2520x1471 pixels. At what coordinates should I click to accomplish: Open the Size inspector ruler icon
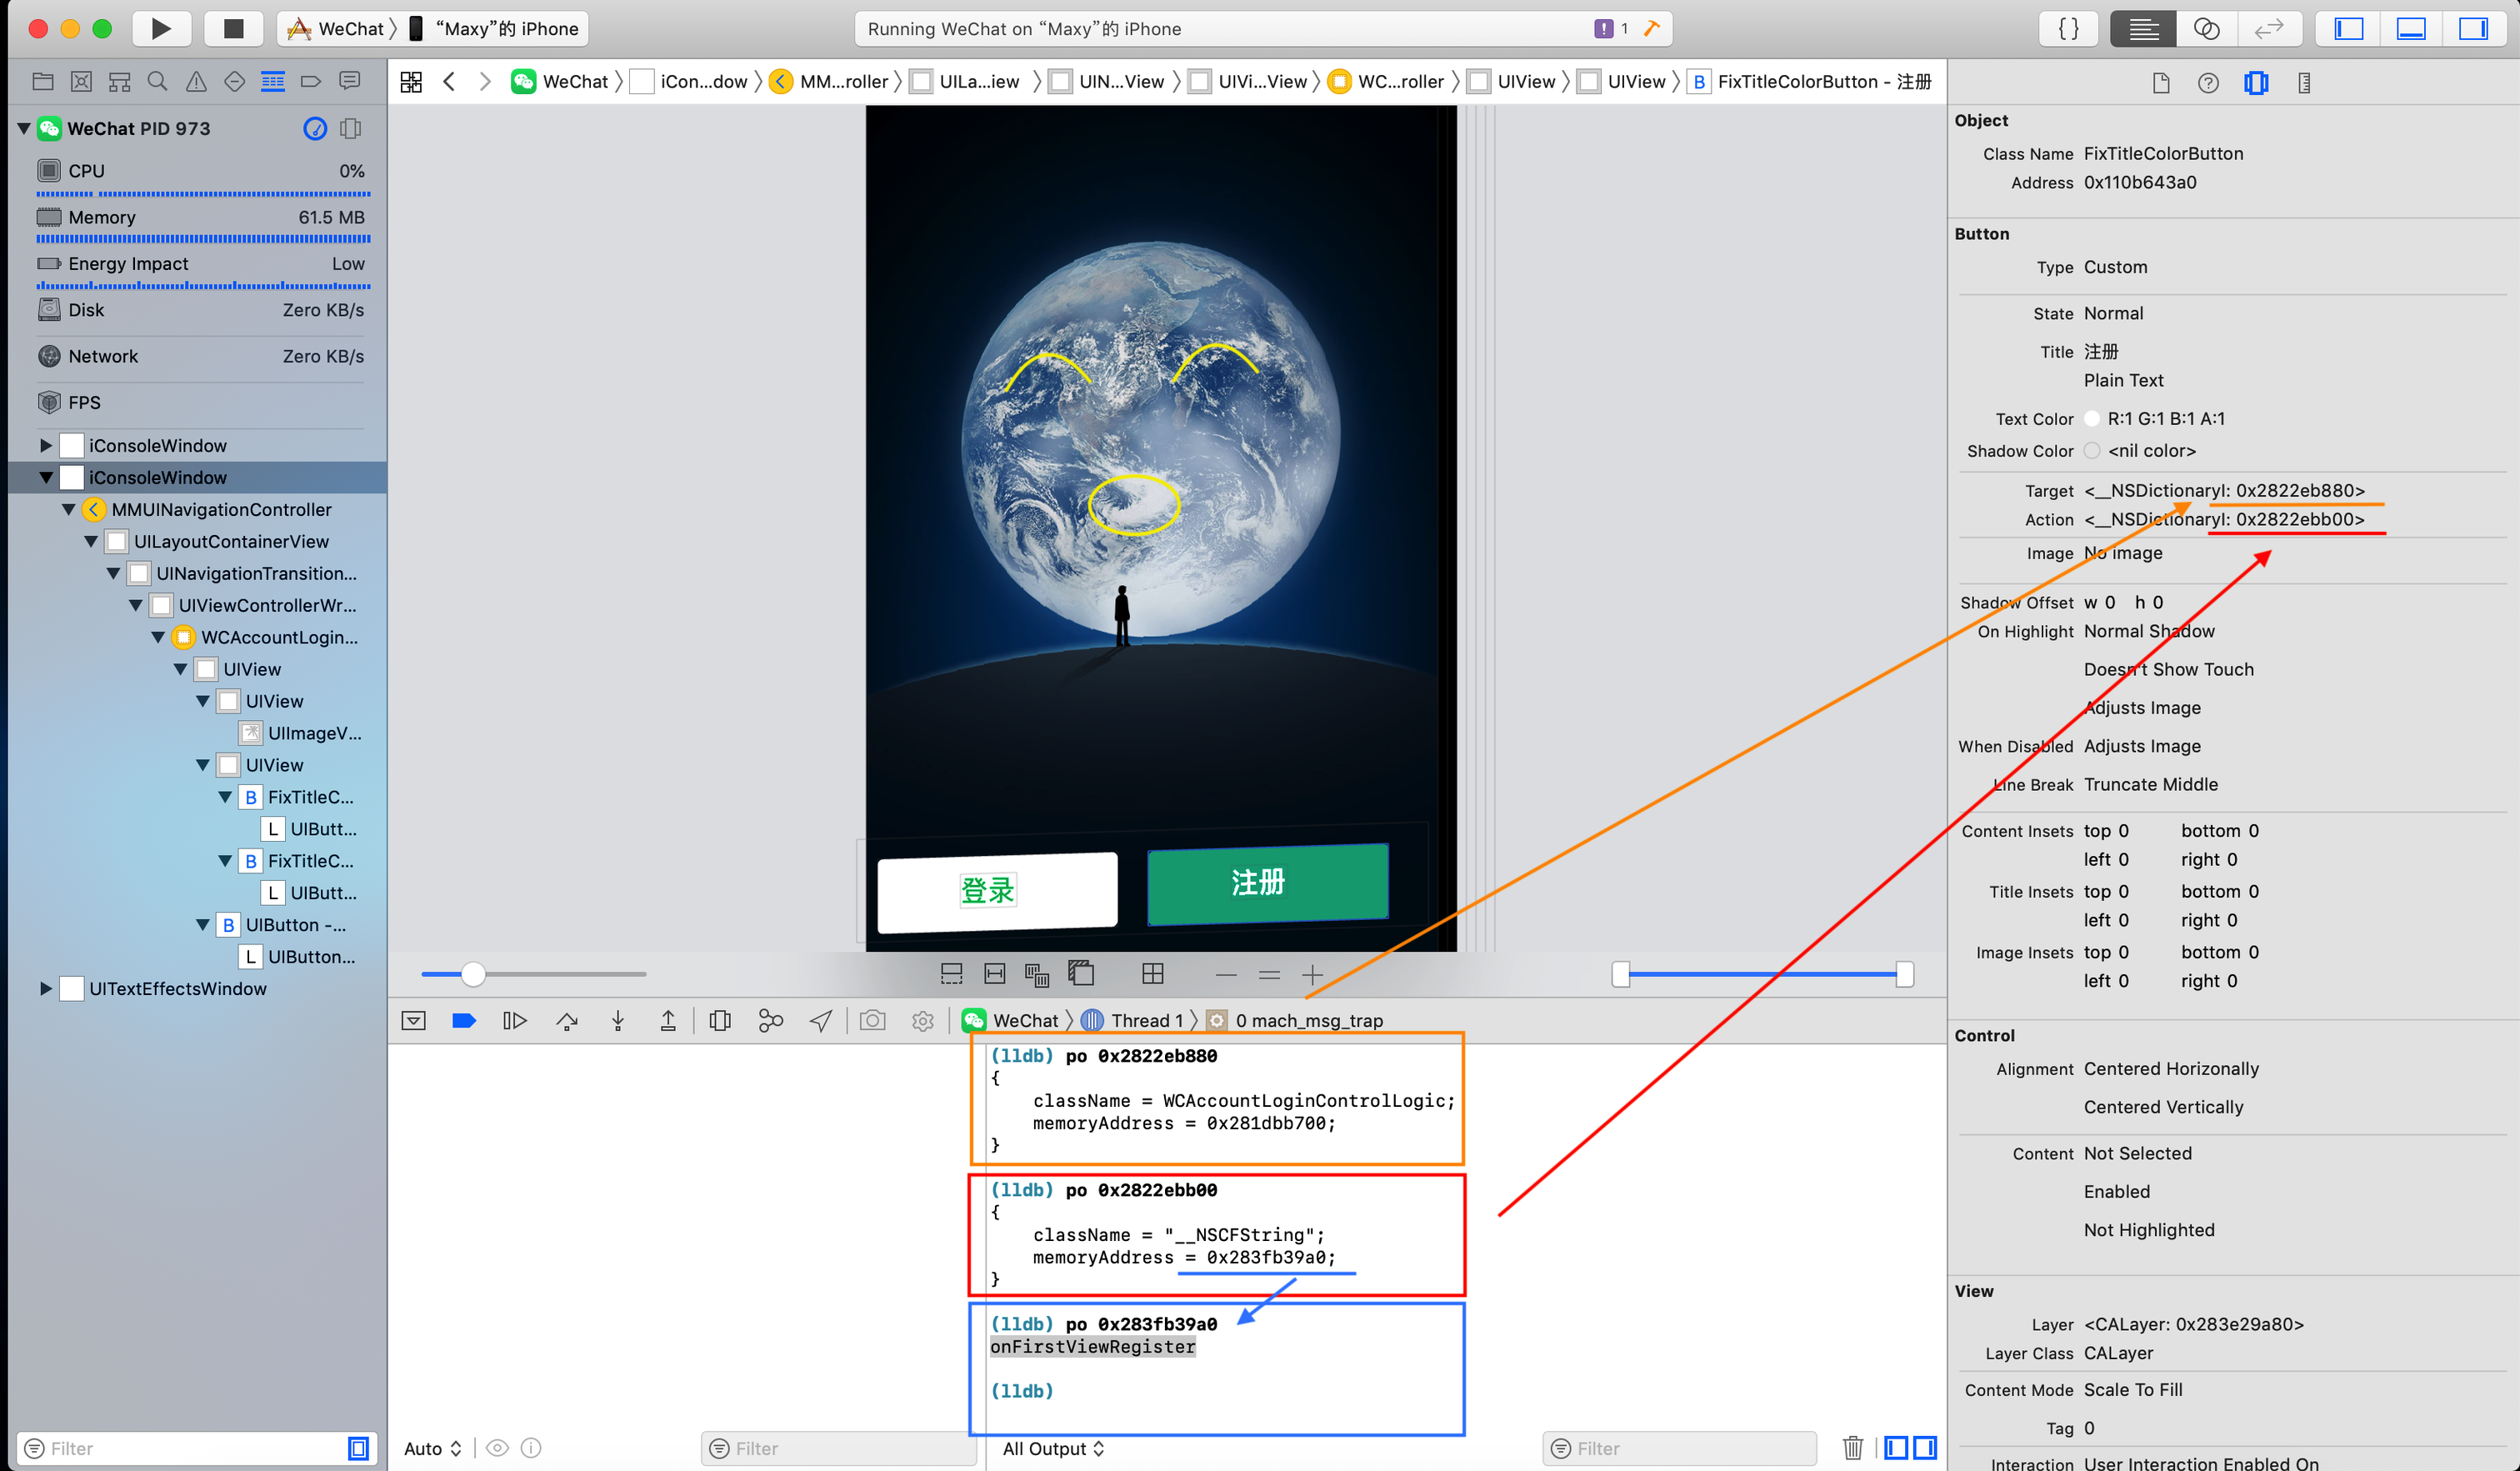pyautogui.click(x=2304, y=83)
